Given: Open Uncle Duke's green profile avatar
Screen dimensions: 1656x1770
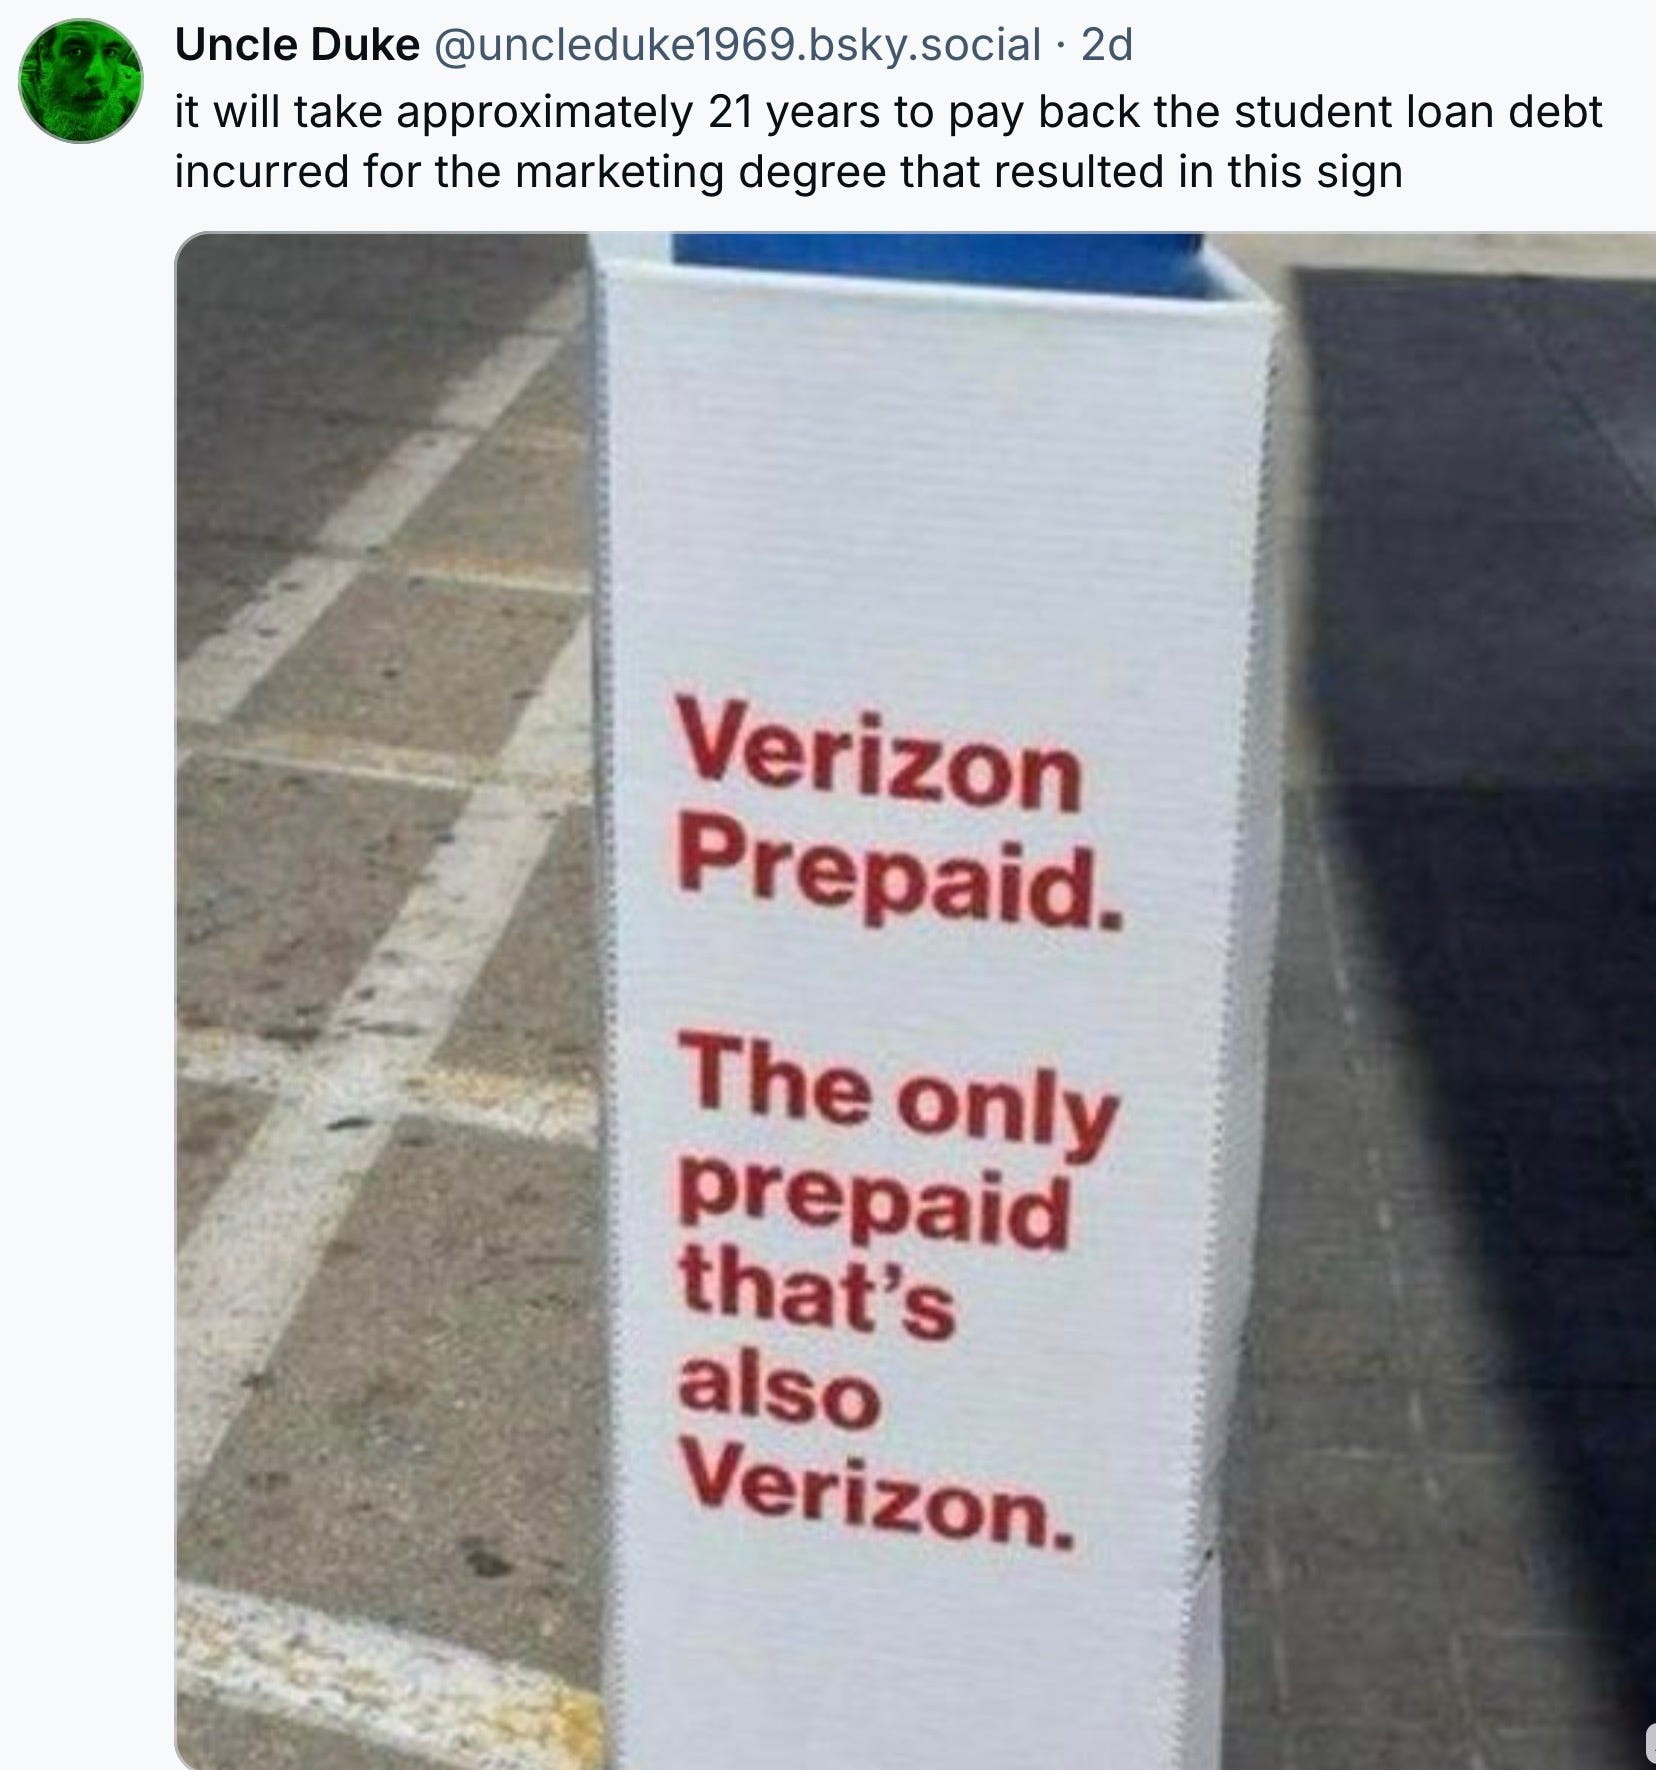Looking at the screenshot, I should click(82, 81).
